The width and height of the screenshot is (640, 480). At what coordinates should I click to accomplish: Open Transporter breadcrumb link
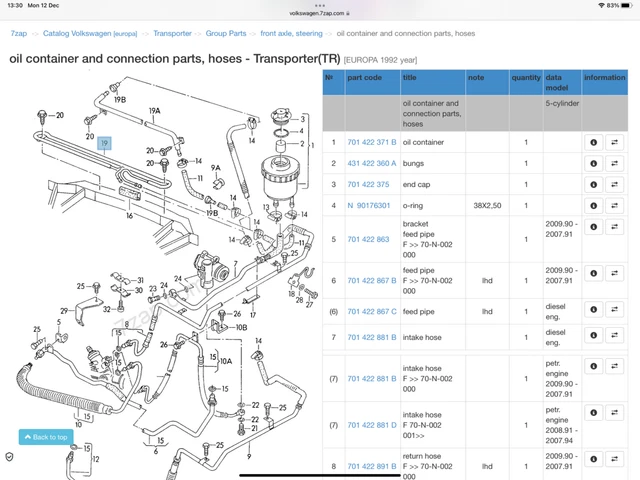(x=172, y=33)
